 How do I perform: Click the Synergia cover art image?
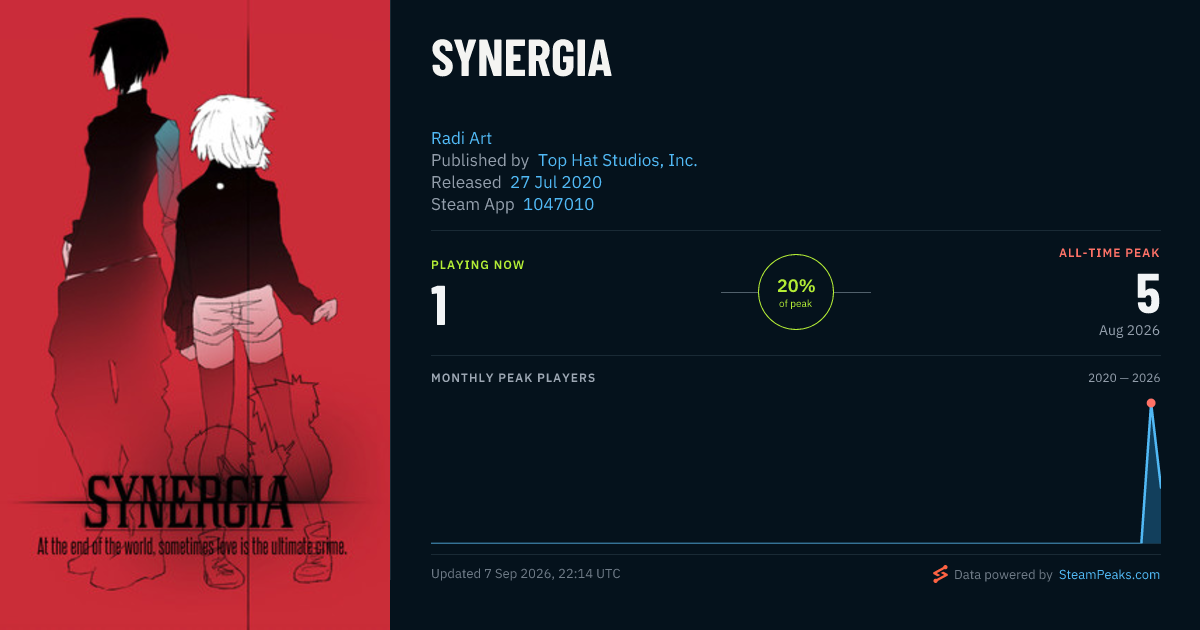(195, 315)
